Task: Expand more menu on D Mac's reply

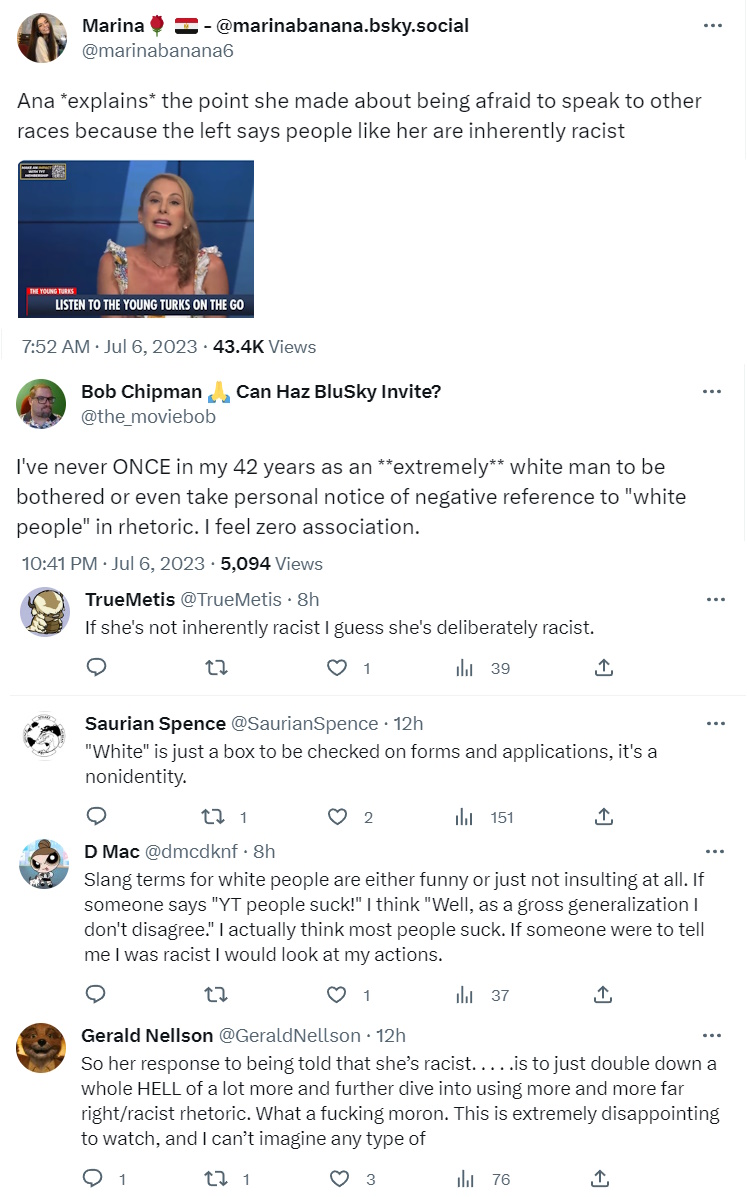Action: [716, 851]
